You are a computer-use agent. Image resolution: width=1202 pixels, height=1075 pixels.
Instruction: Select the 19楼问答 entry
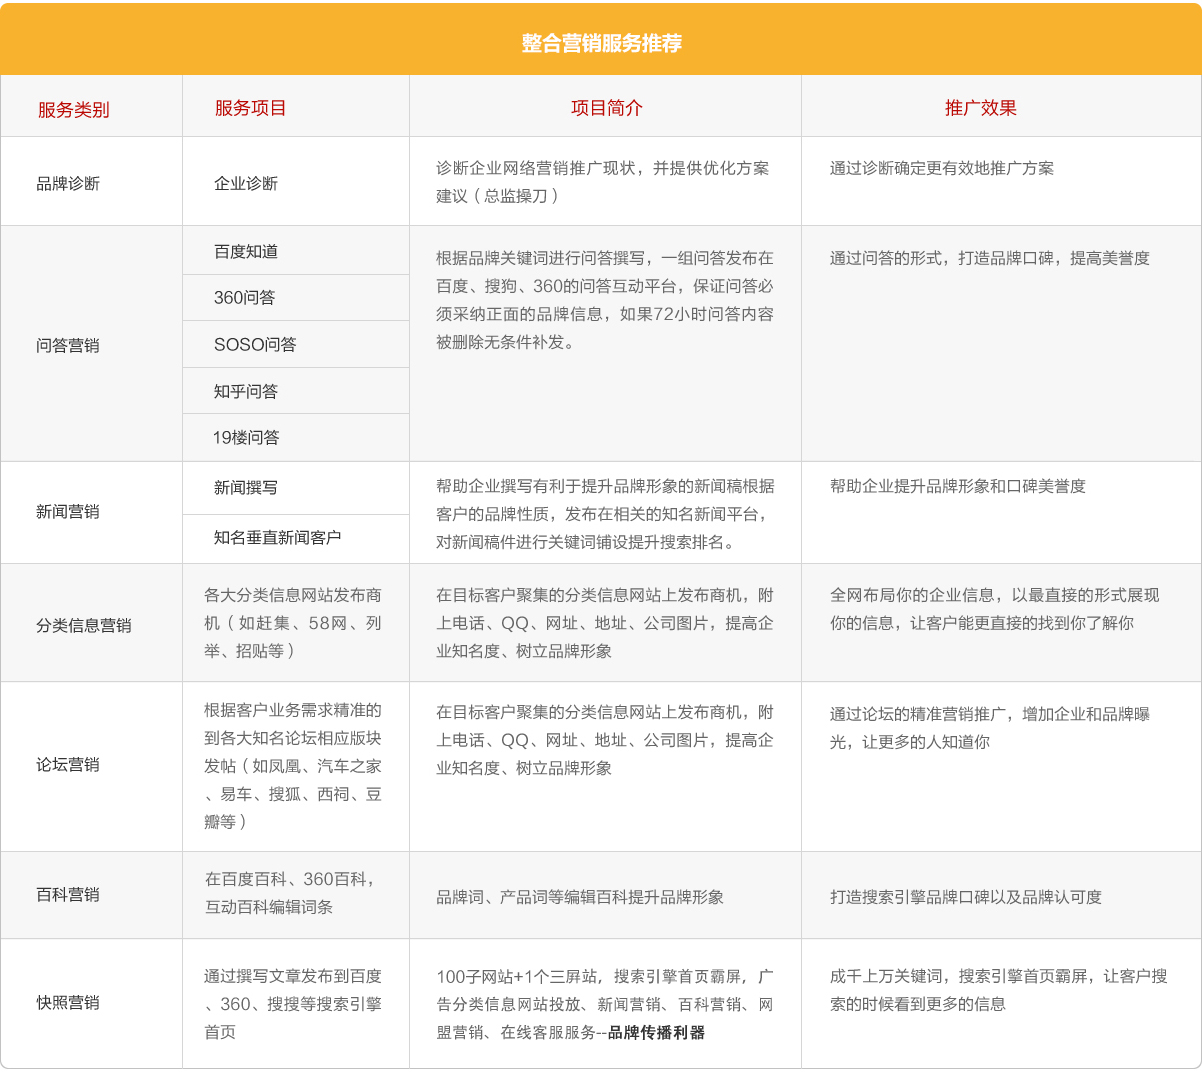(246, 437)
